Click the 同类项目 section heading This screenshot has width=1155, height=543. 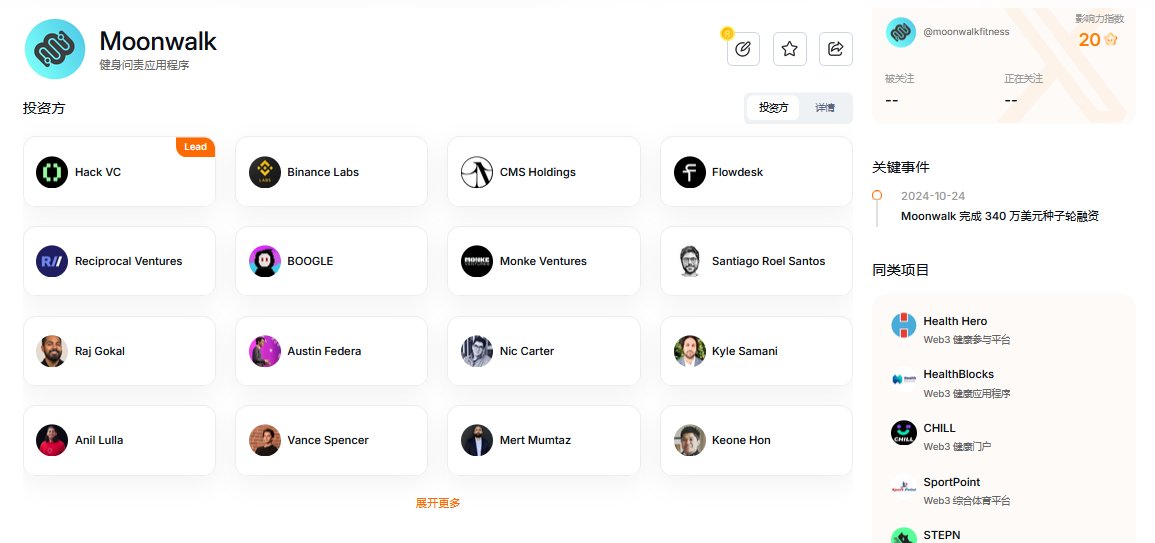900,270
